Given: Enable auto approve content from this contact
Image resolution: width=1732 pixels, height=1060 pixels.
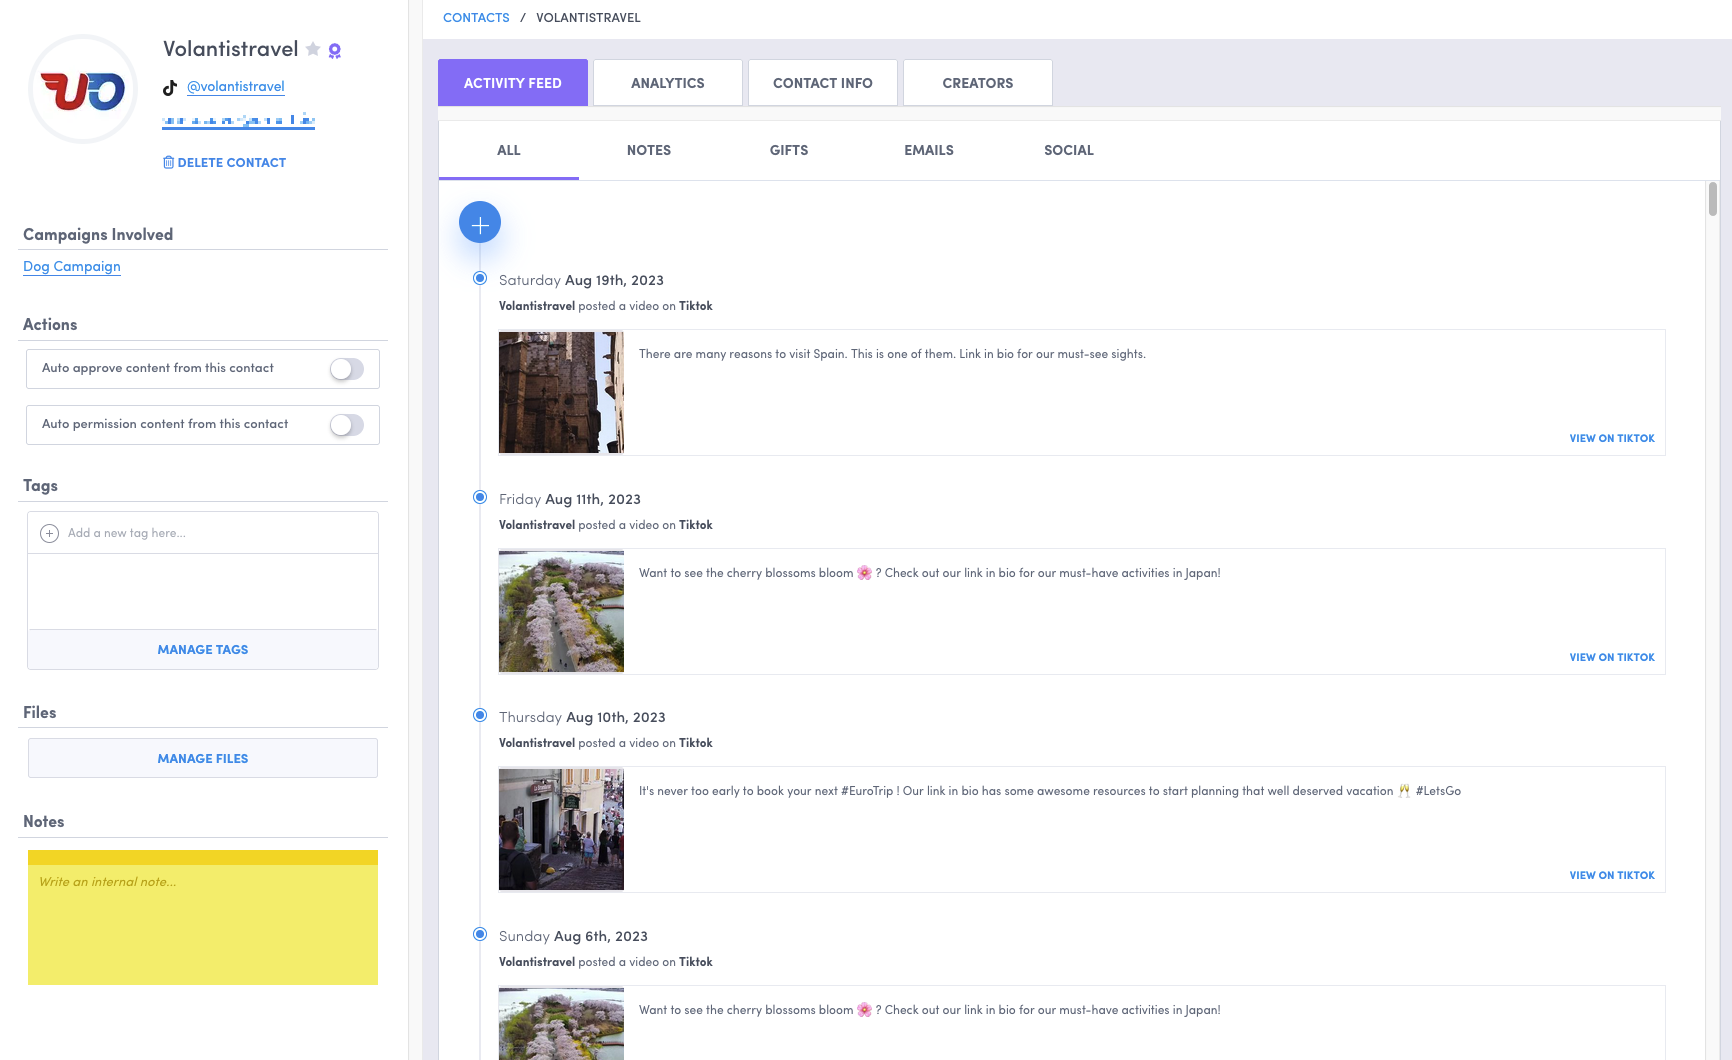Looking at the screenshot, I should (x=347, y=369).
